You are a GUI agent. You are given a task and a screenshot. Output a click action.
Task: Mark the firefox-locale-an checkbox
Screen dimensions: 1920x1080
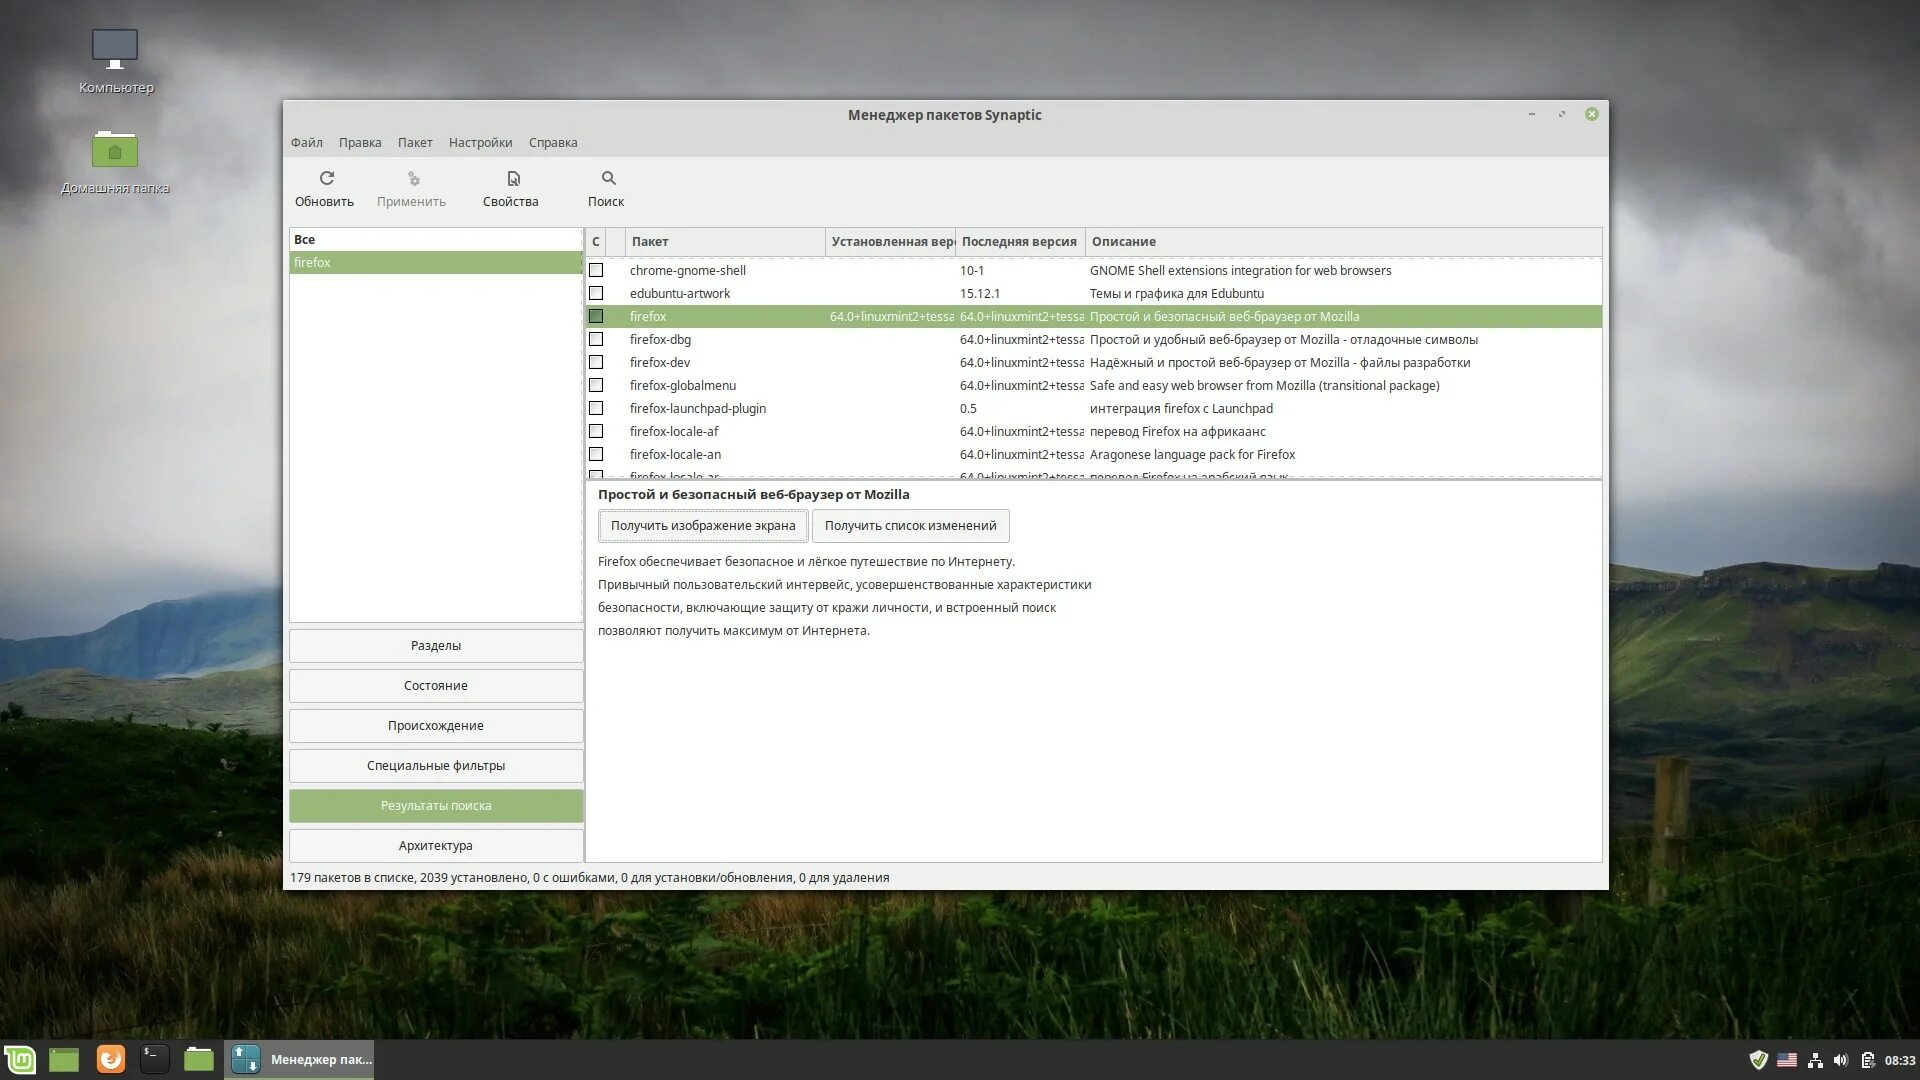click(596, 454)
